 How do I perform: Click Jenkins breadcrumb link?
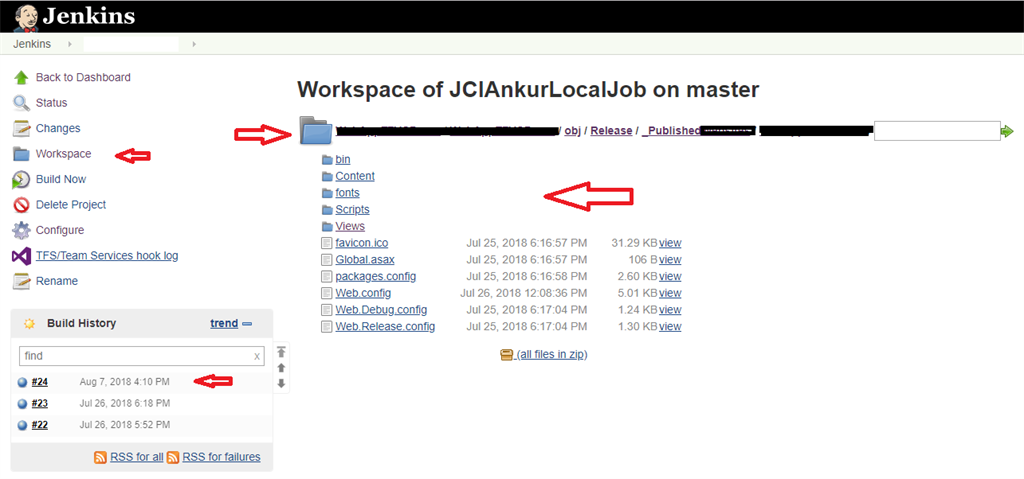tap(32, 44)
